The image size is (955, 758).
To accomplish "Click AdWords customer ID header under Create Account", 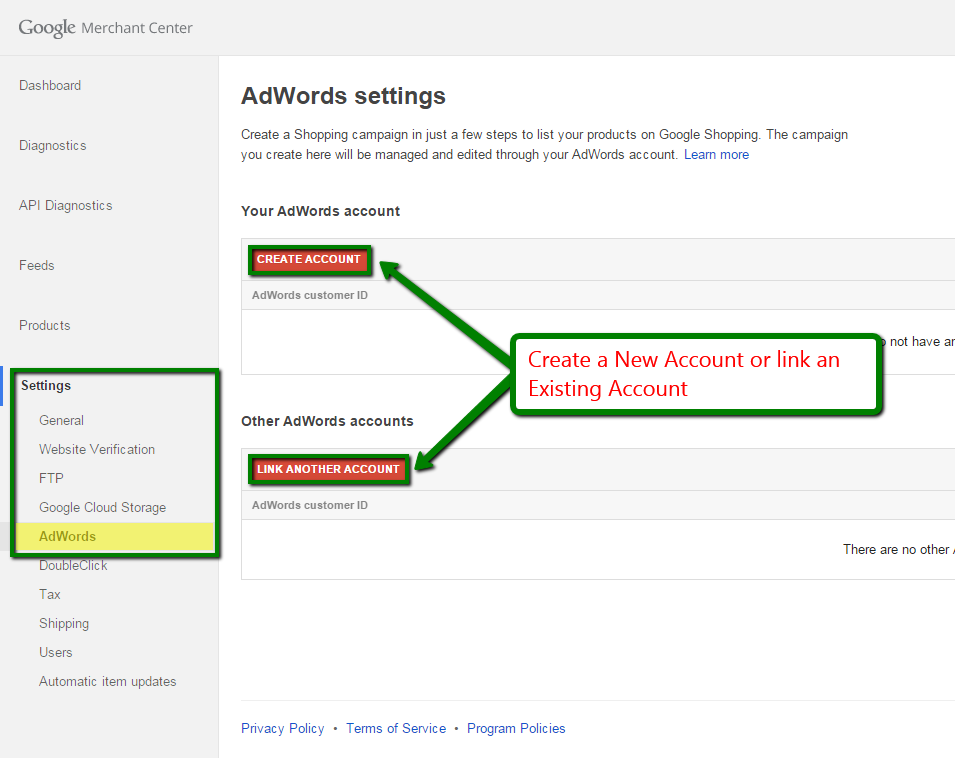I will (309, 295).
